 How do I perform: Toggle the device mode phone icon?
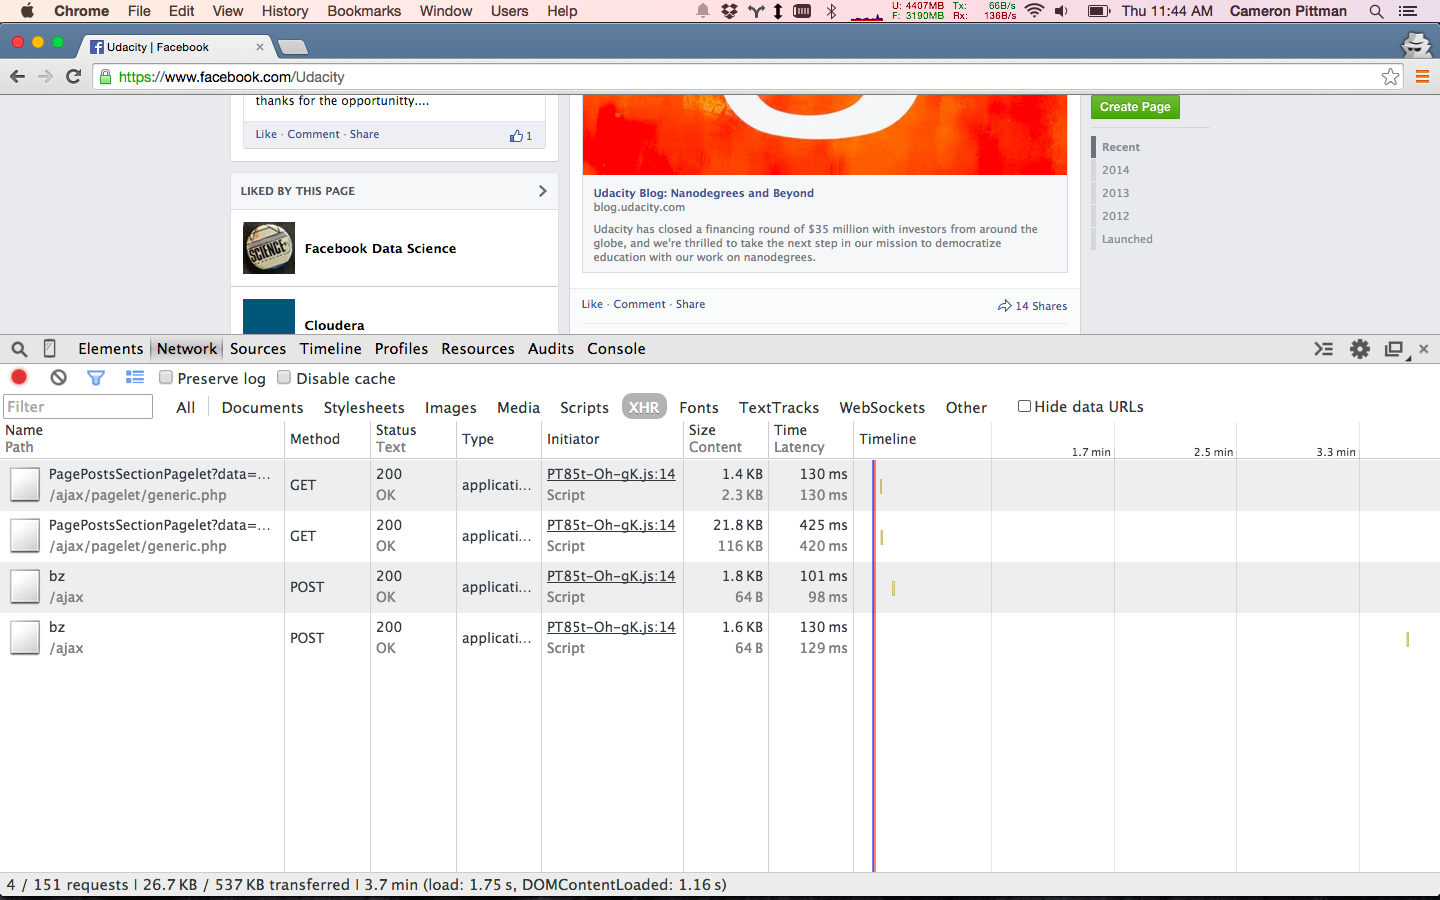49,348
